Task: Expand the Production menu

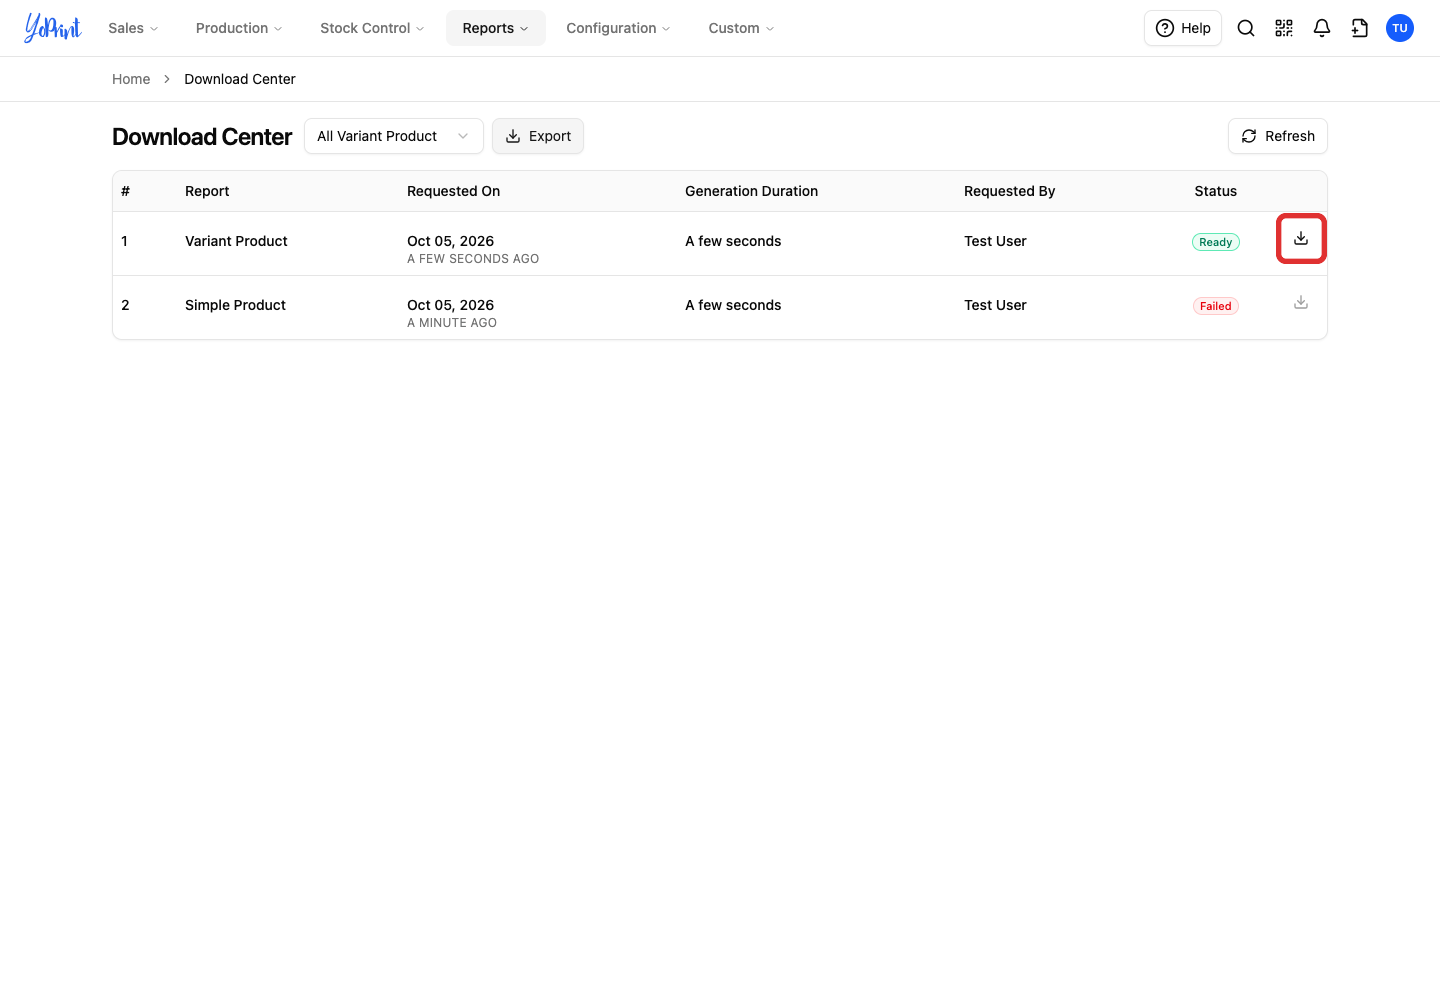Action: click(x=239, y=28)
